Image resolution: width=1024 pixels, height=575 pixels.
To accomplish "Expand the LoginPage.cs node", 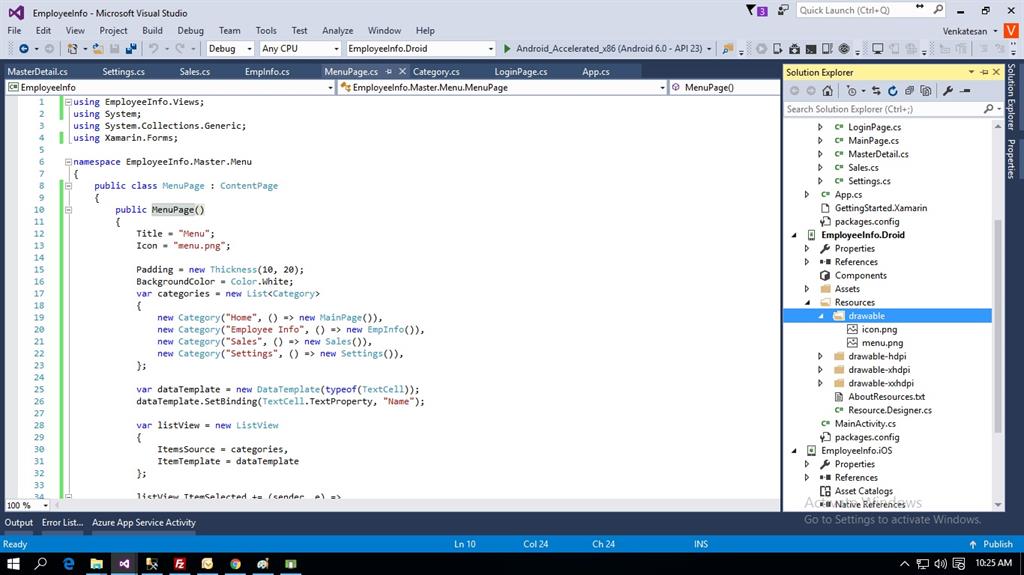I will coord(820,127).
